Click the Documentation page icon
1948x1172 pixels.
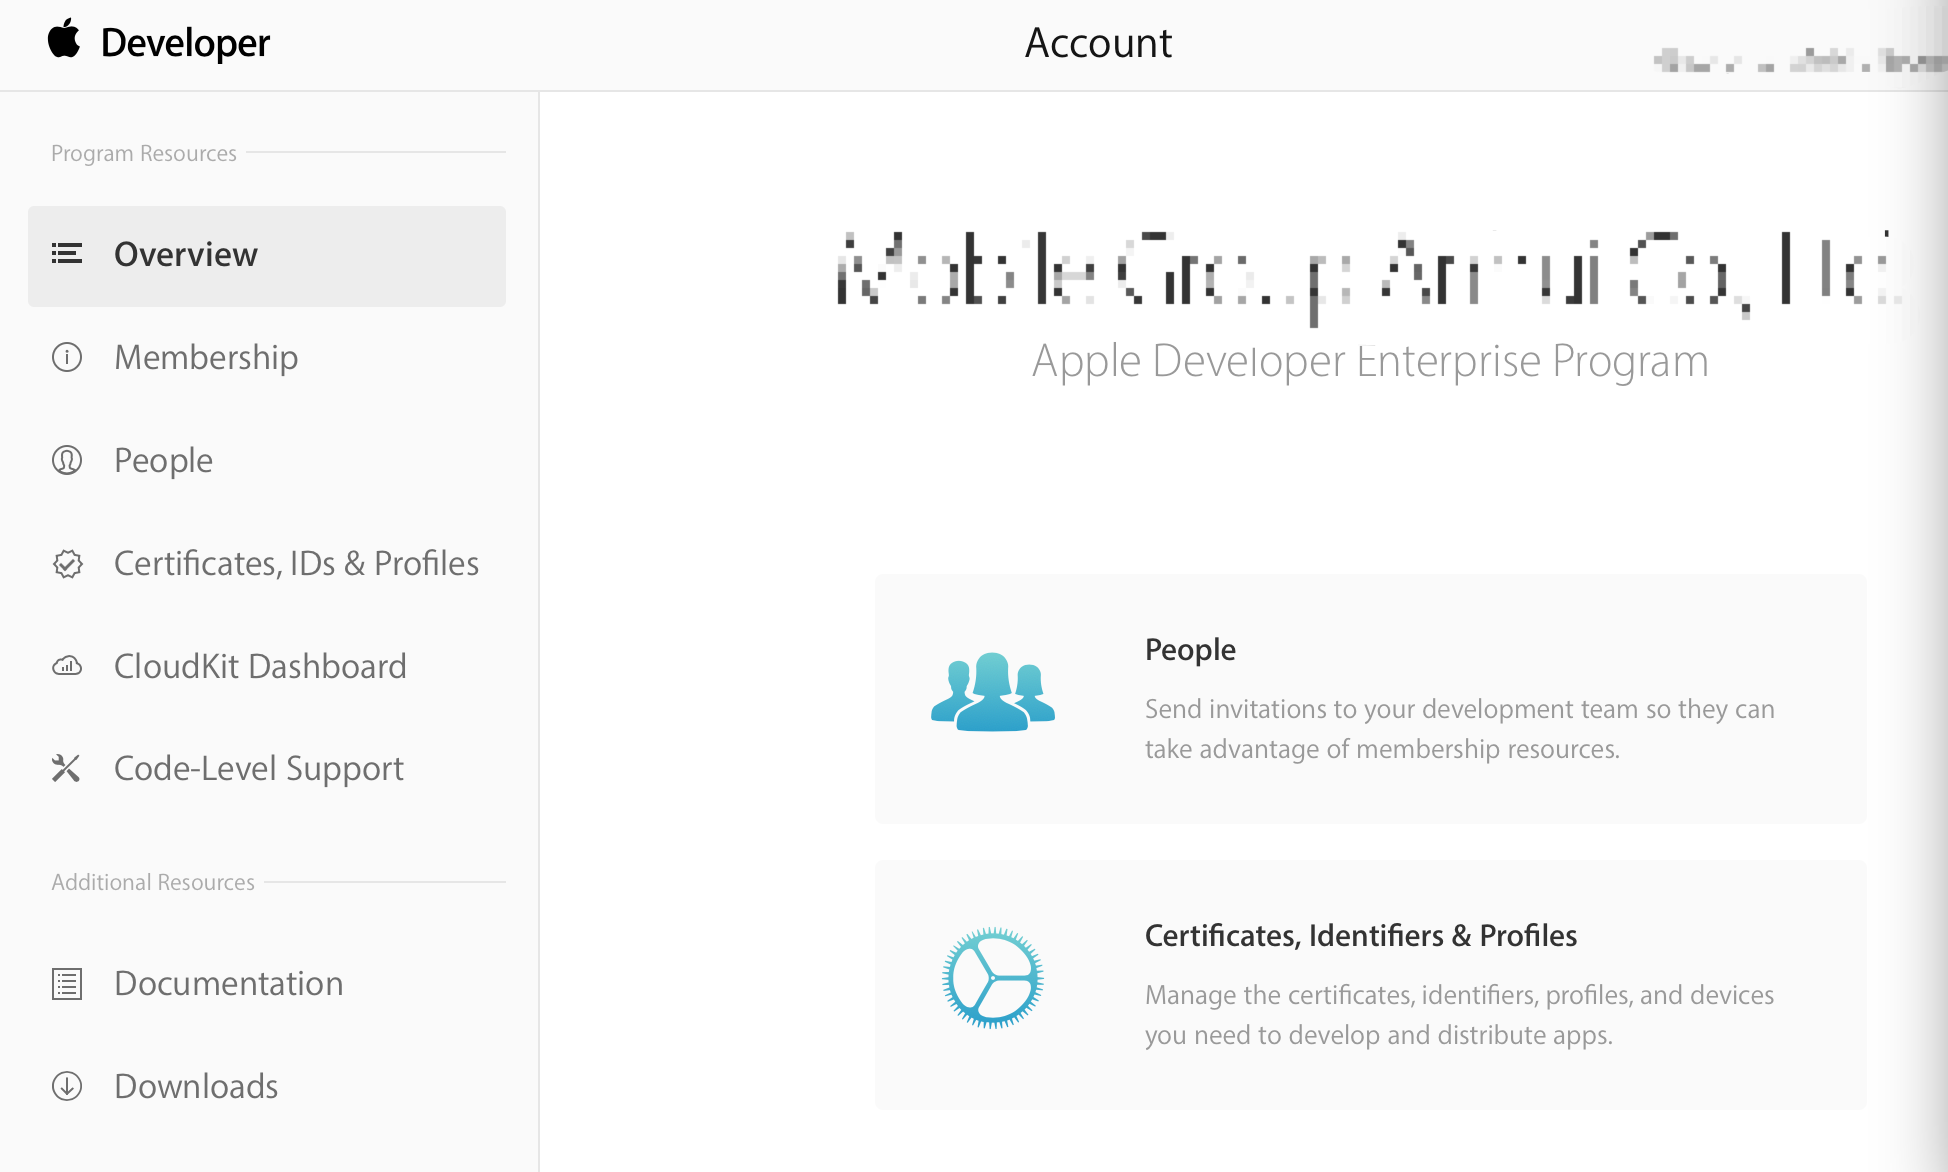[x=67, y=984]
